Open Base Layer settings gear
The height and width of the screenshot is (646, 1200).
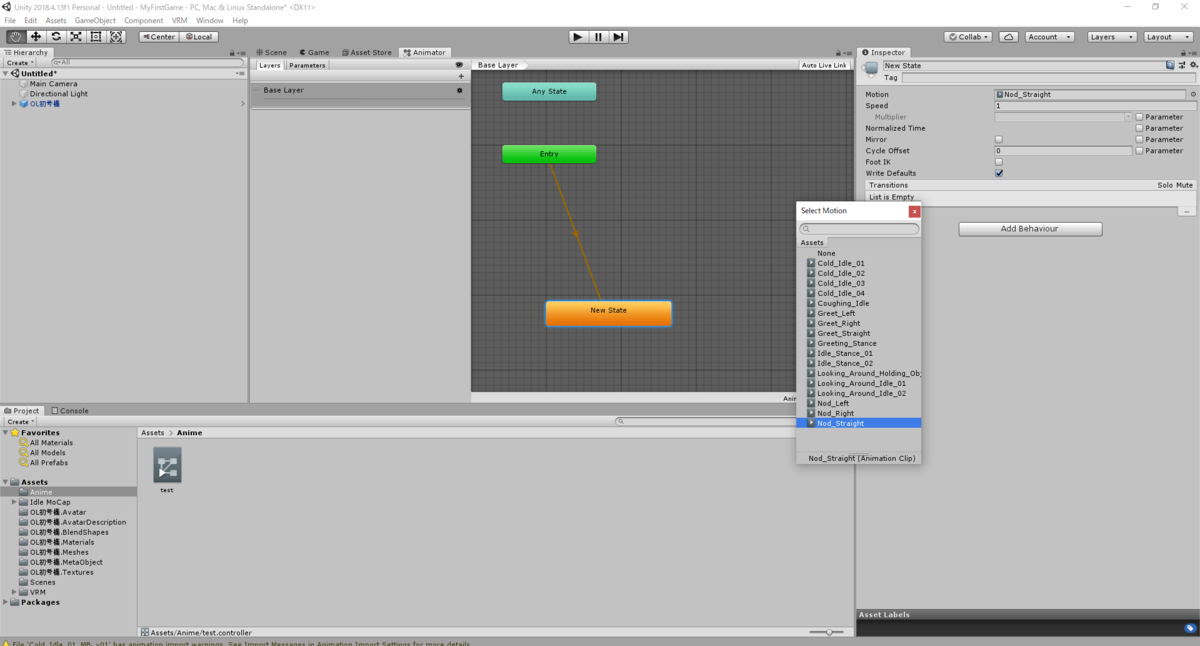pyautogui.click(x=460, y=90)
